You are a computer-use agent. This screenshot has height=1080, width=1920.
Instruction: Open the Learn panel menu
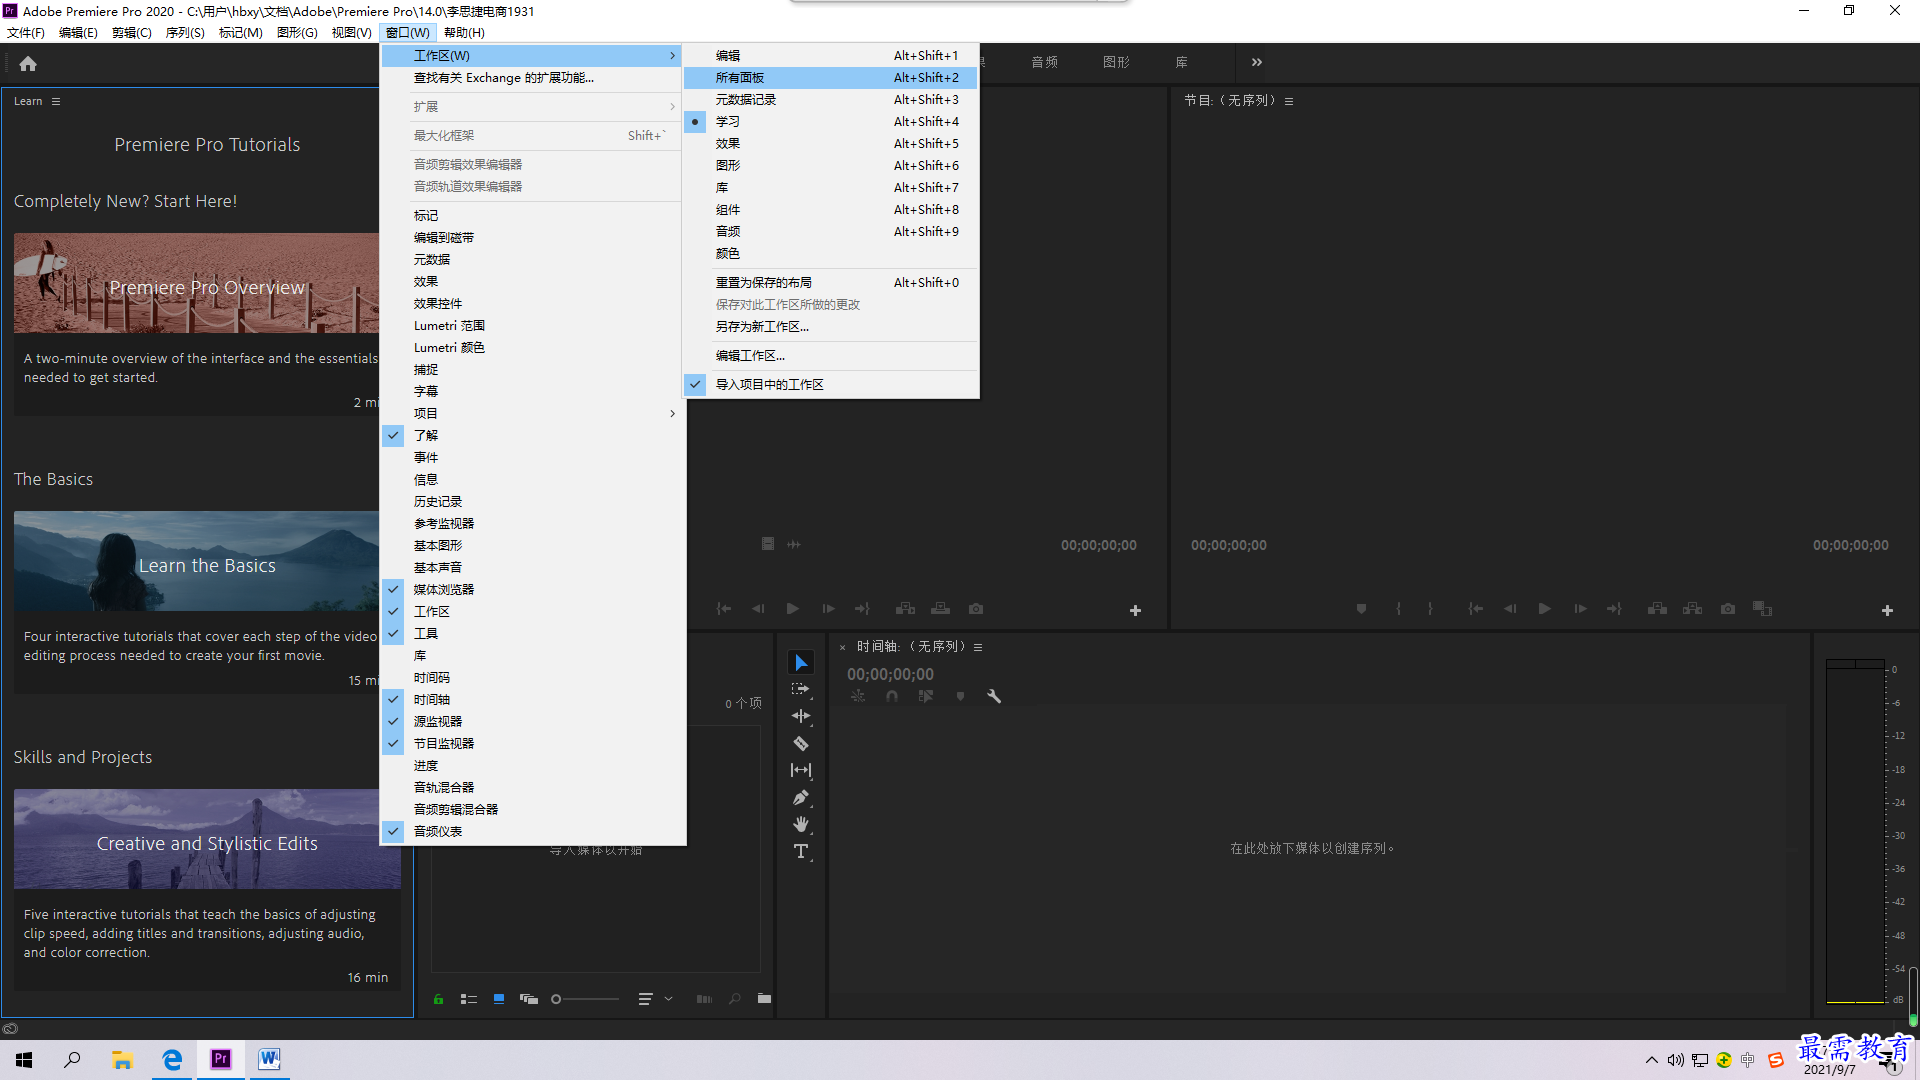(x=56, y=101)
